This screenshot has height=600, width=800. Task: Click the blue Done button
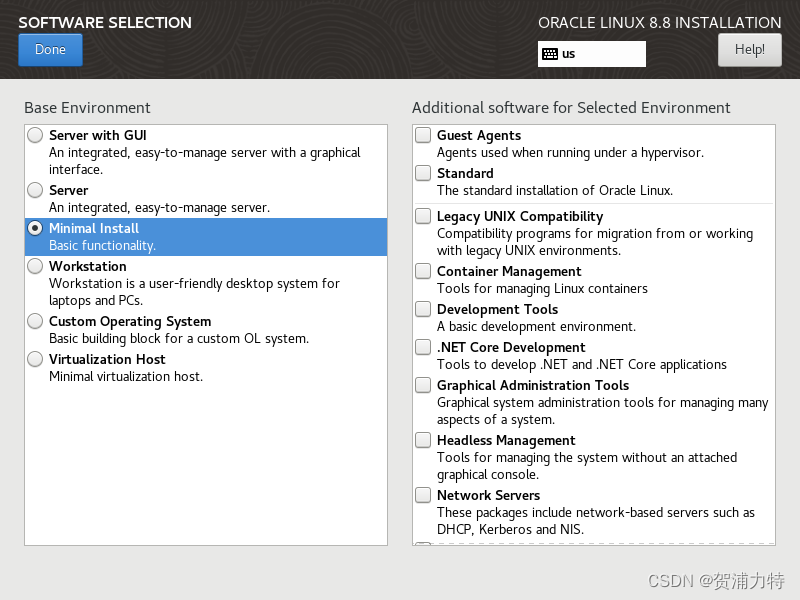pos(50,49)
